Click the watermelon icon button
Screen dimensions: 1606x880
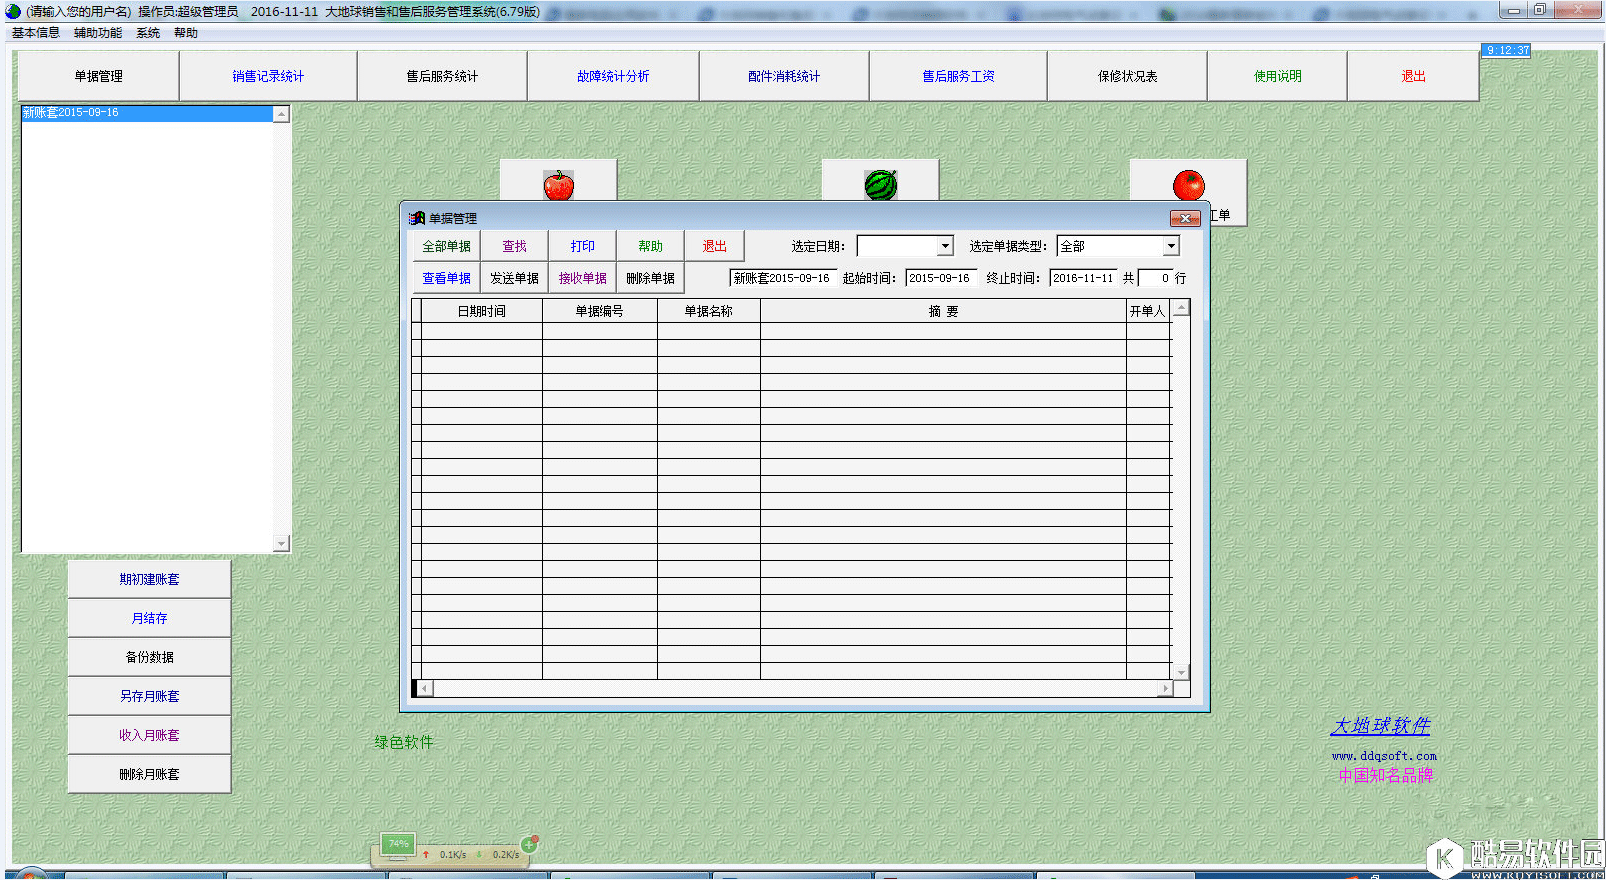tap(880, 184)
